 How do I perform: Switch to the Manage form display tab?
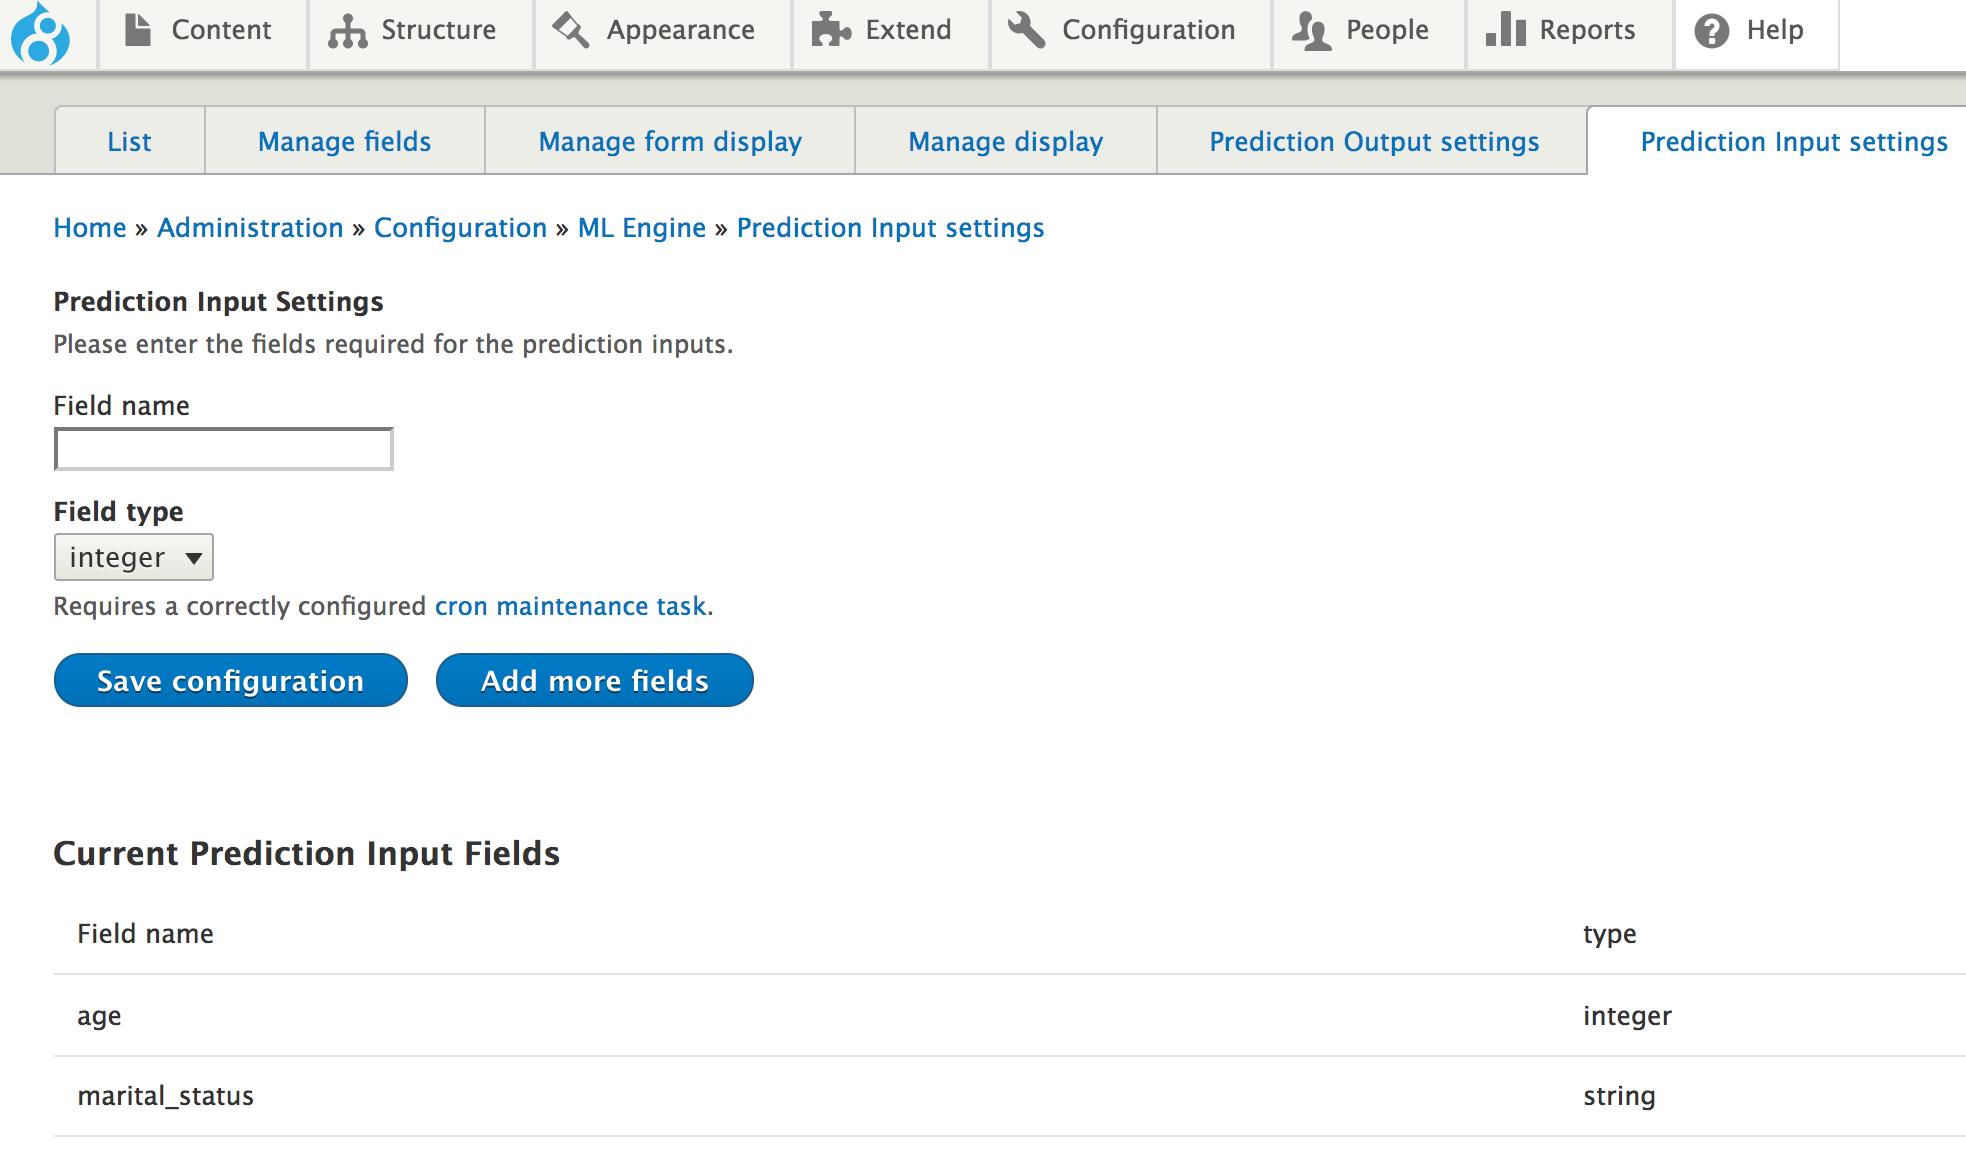tap(670, 141)
